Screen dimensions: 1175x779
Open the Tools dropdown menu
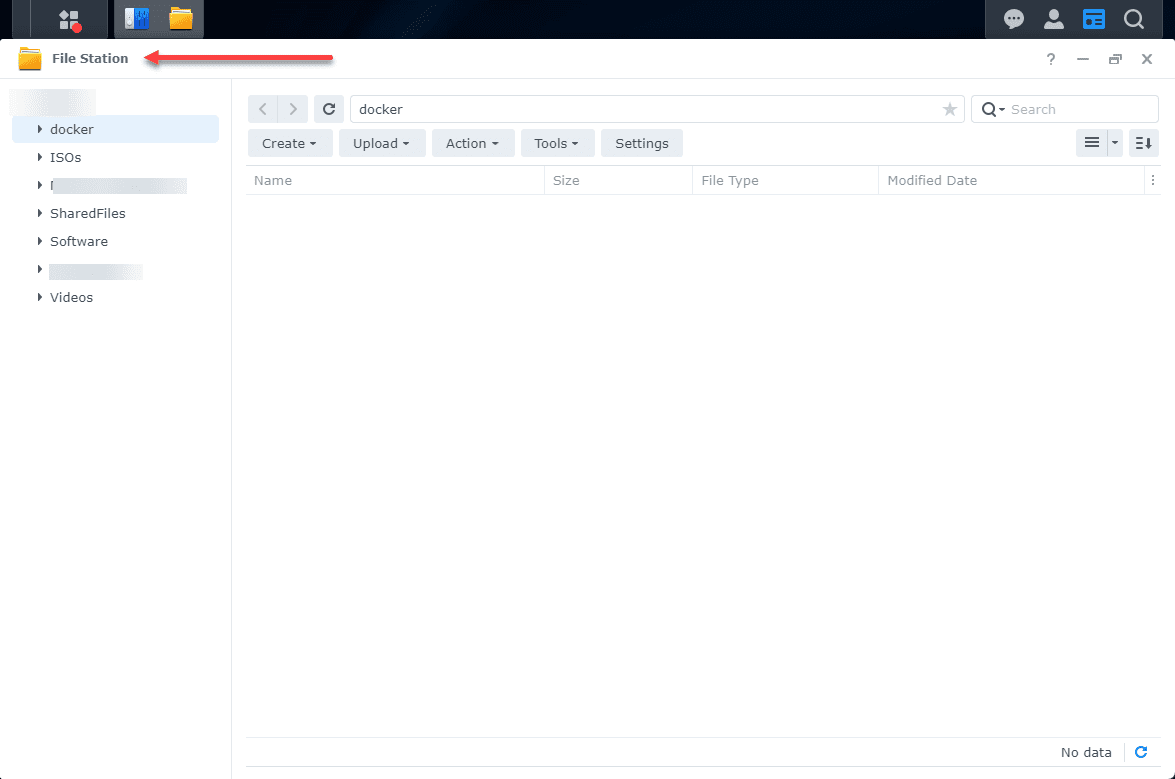557,143
